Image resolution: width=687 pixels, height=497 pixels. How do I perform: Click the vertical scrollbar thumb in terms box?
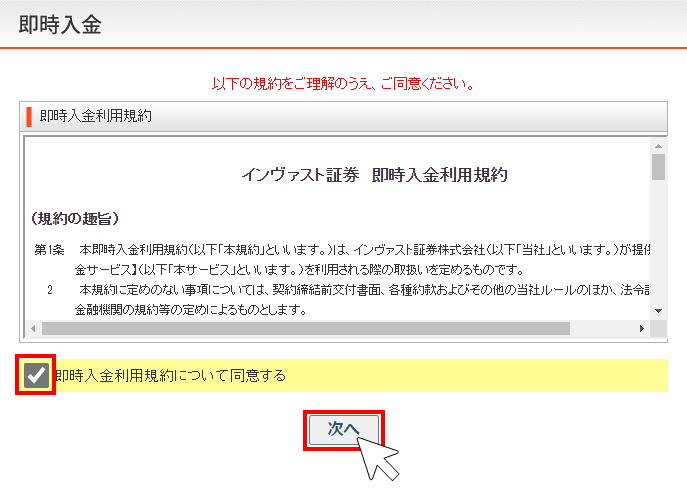658,167
